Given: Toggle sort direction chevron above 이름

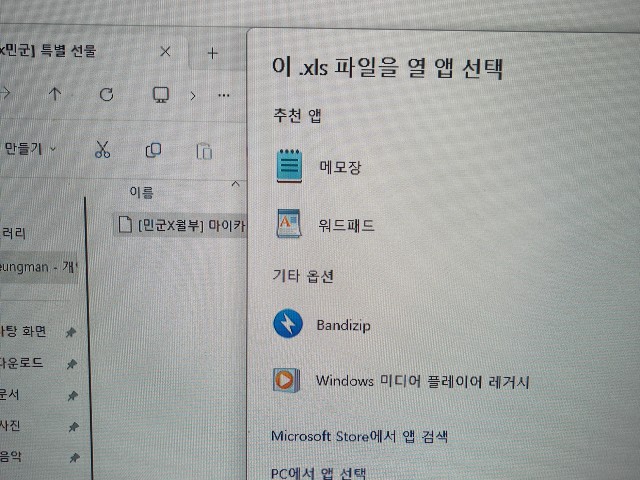Looking at the screenshot, I should pyautogui.click(x=236, y=184).
